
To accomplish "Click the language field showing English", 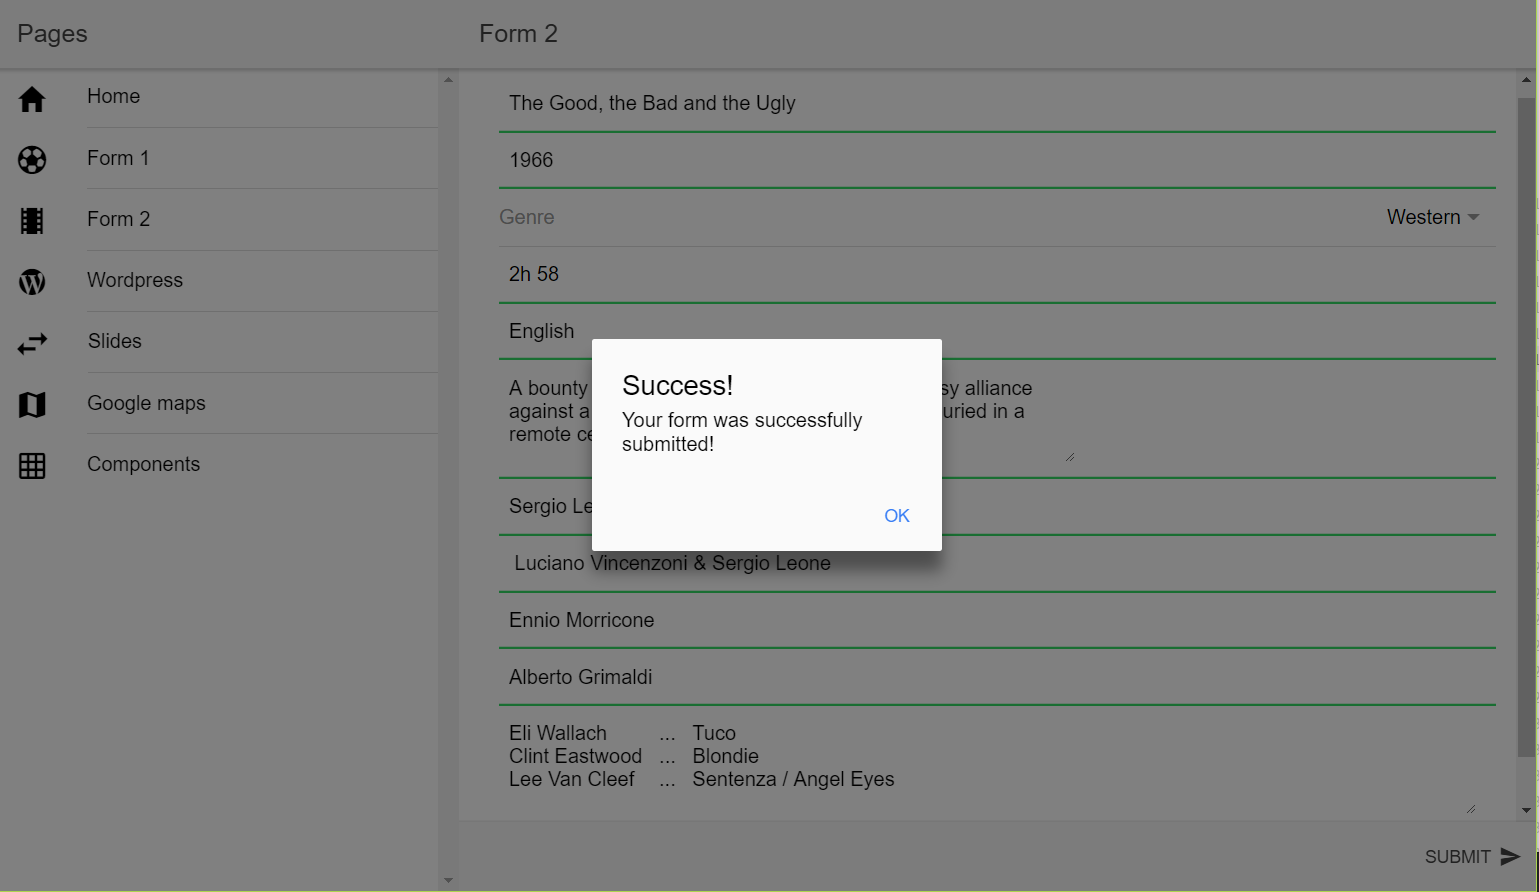I will click(997, 332).
